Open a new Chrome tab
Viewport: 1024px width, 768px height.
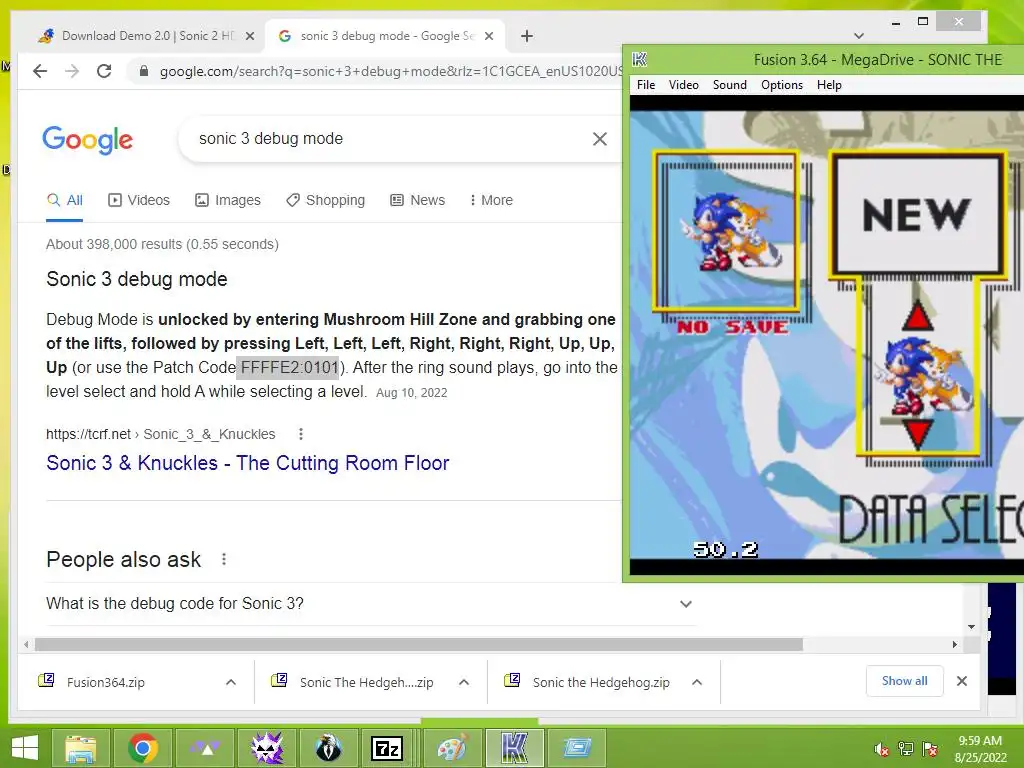pyautogui.click(x=527, y=36)
